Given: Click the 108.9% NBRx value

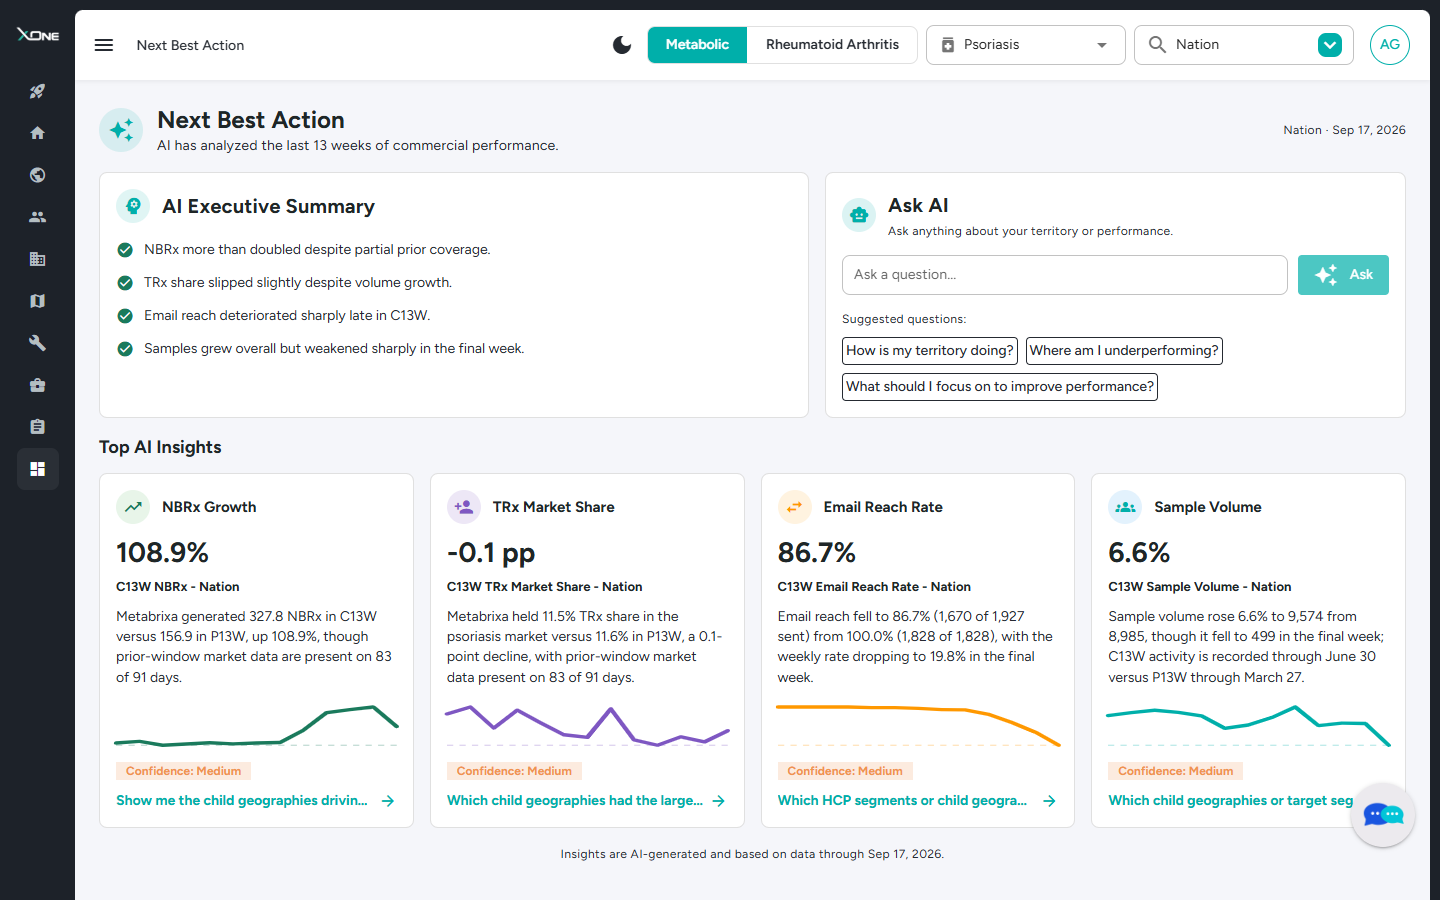Looking at the screenshot, I should 162,553.
